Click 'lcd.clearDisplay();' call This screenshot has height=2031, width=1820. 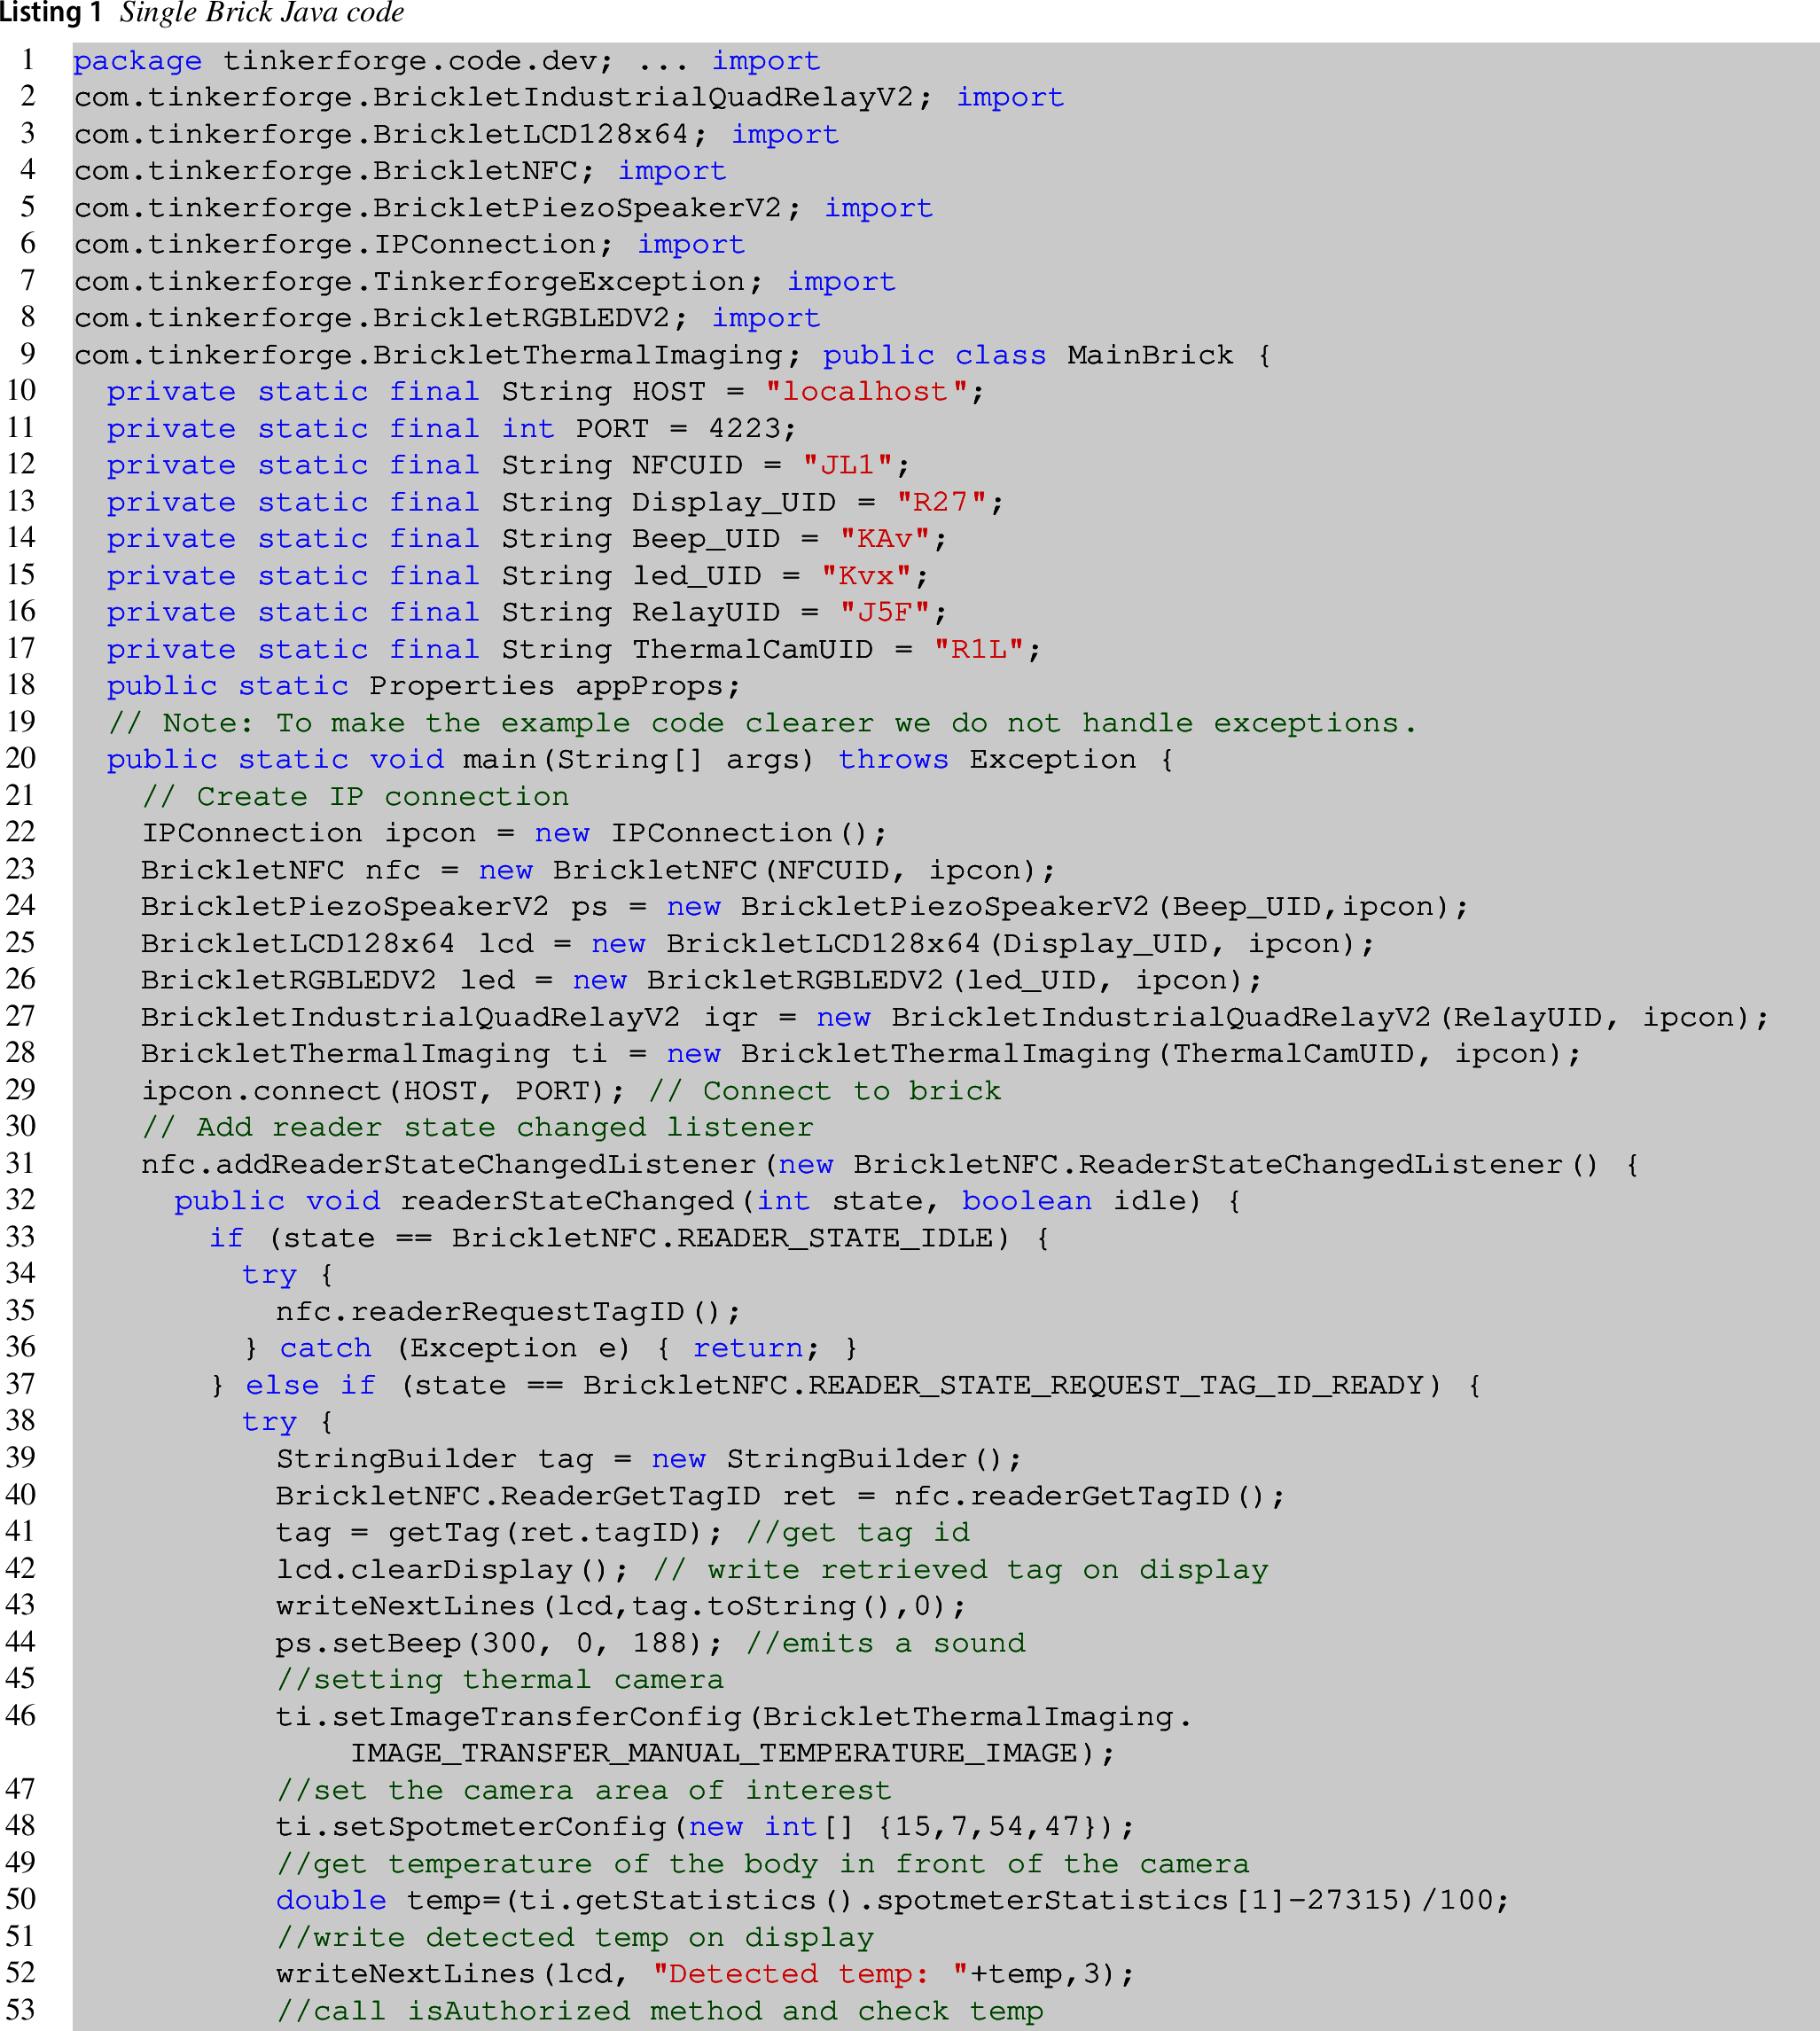(452, 1571)
